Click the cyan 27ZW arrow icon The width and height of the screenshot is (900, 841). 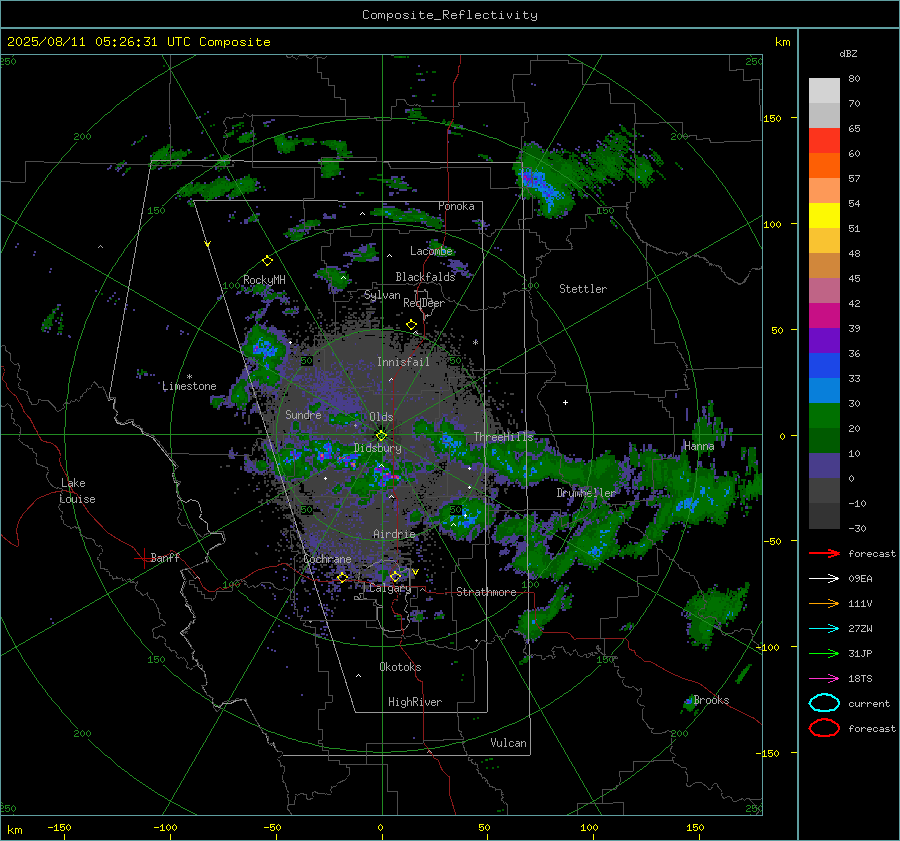pos(824,629)
